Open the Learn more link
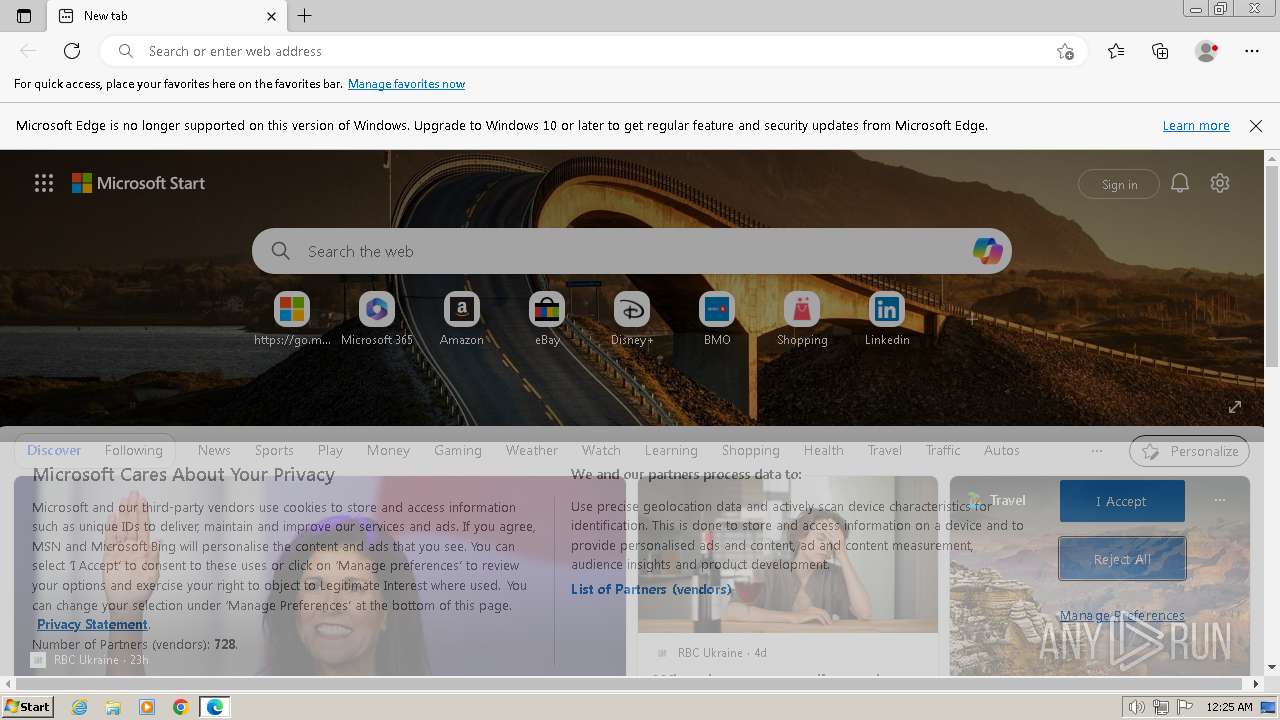Viewport: 1280px width, 720px height. click(1196, 126)
